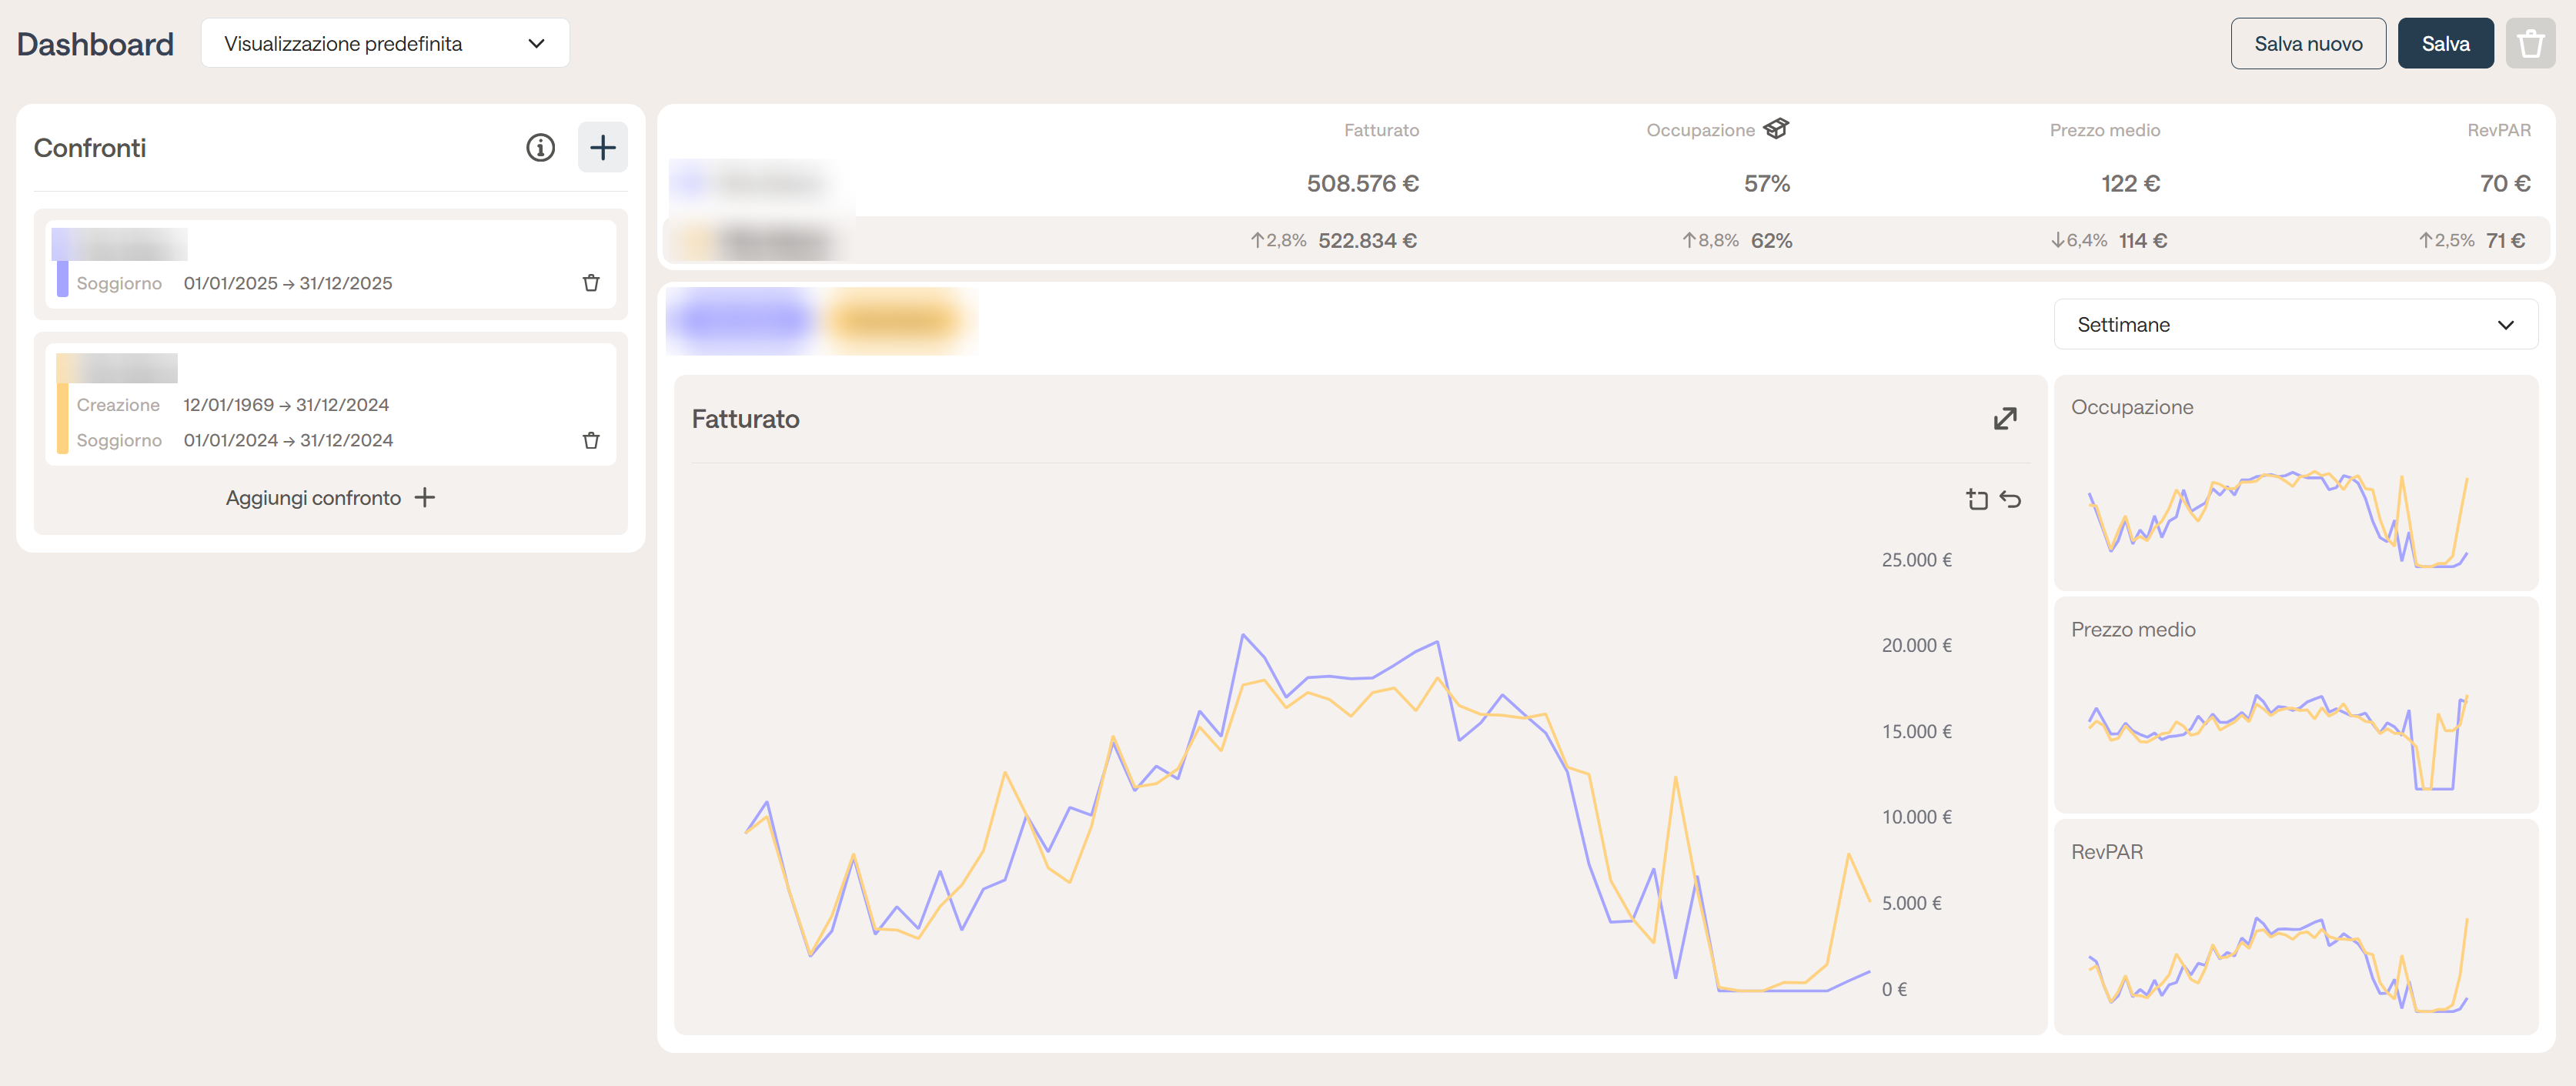Select the Prezzo medio mini chart
The height and width of the screenshot is (1086, 2576).
pyautogui.click(x=2295, y=705)
